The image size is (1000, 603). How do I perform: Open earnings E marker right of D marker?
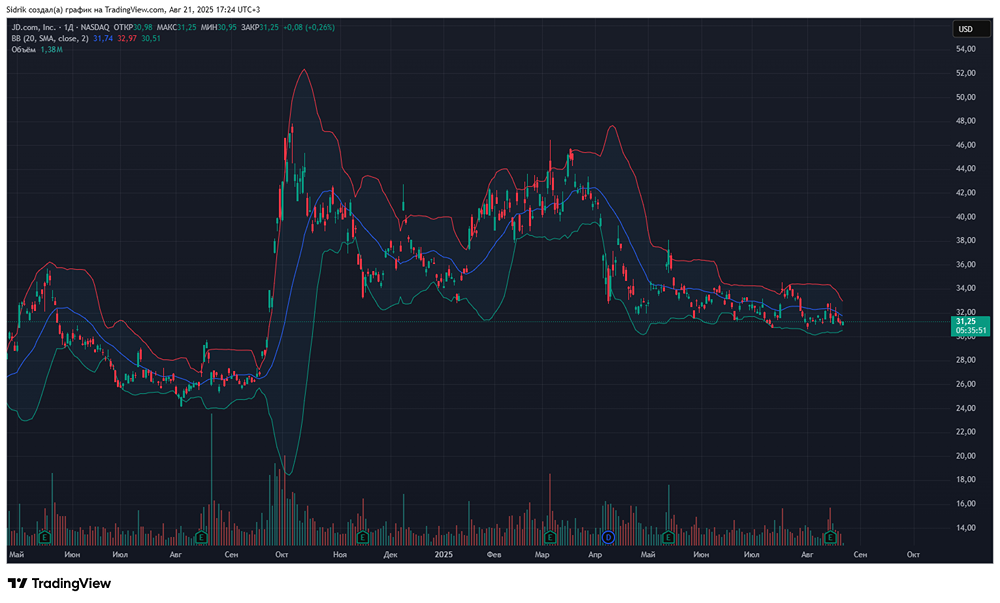pos(669,538)
